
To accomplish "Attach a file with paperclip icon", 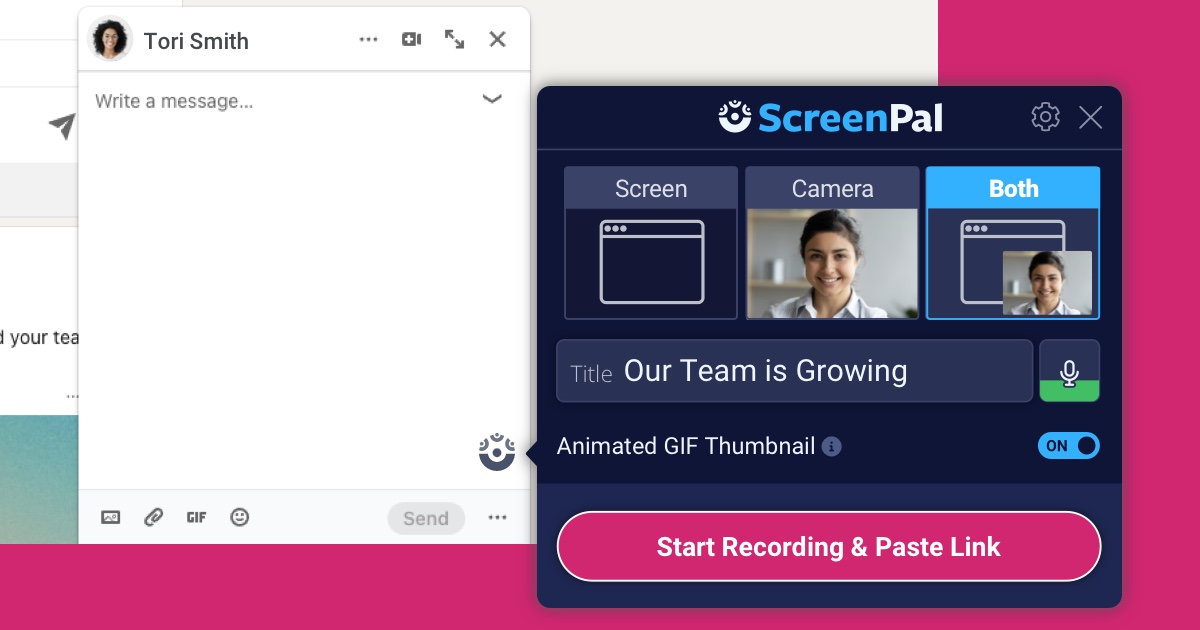I will [153, 517].
